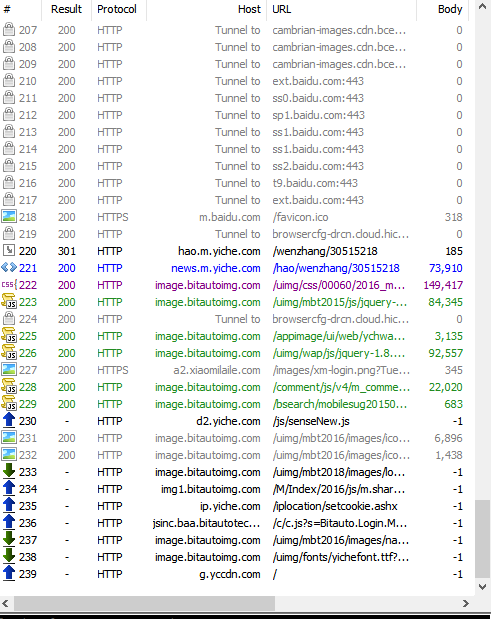Select body size 149,417 cell

[x=443, y=285]
